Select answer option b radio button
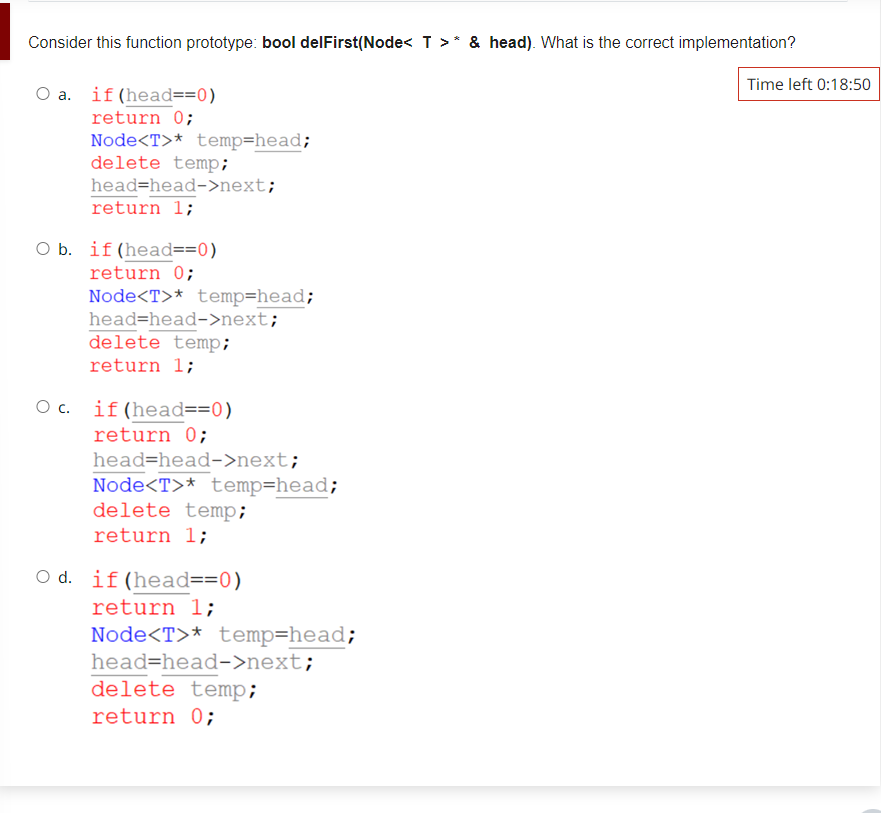The image size is (881, 813). pos(43,247)
